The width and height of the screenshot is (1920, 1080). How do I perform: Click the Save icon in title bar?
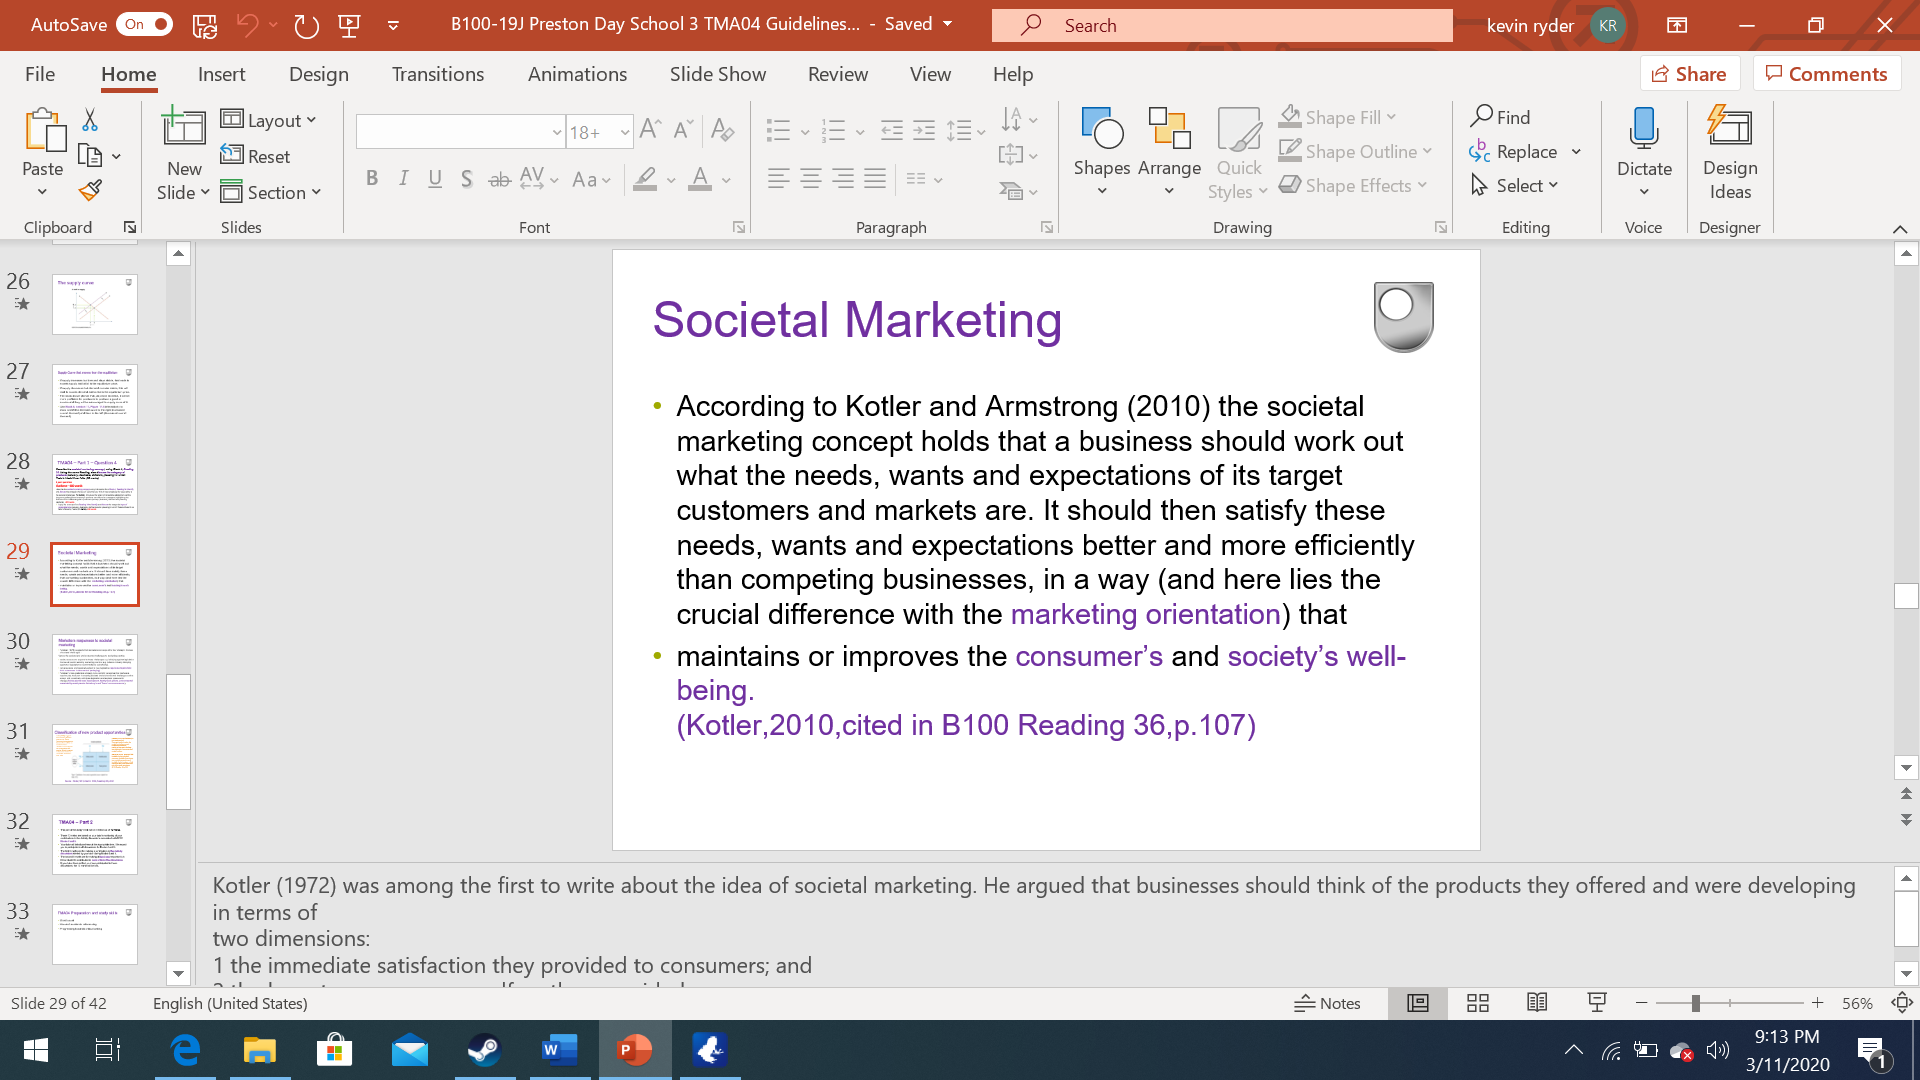tap(205, 26)
